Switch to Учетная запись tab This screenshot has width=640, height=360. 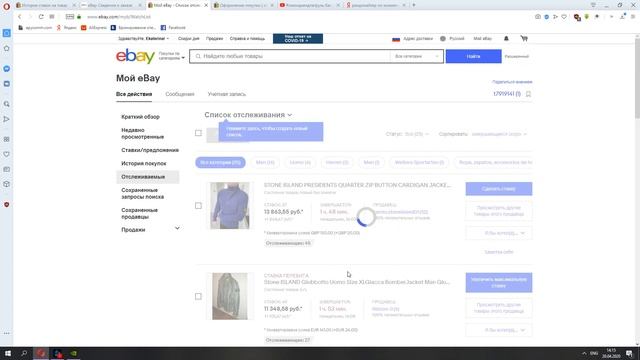click(227, 94)
